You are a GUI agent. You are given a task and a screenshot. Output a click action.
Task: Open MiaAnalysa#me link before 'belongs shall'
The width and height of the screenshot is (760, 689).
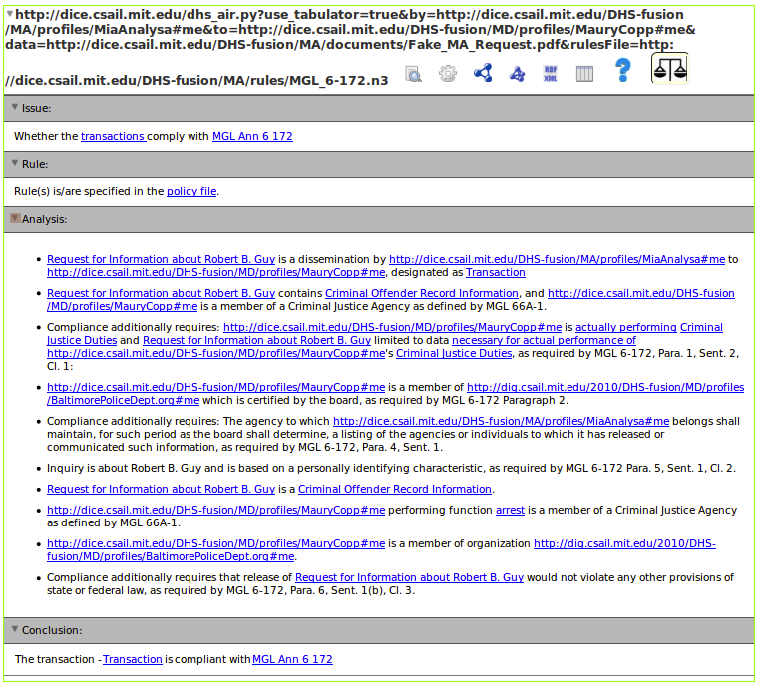point(501,422)
